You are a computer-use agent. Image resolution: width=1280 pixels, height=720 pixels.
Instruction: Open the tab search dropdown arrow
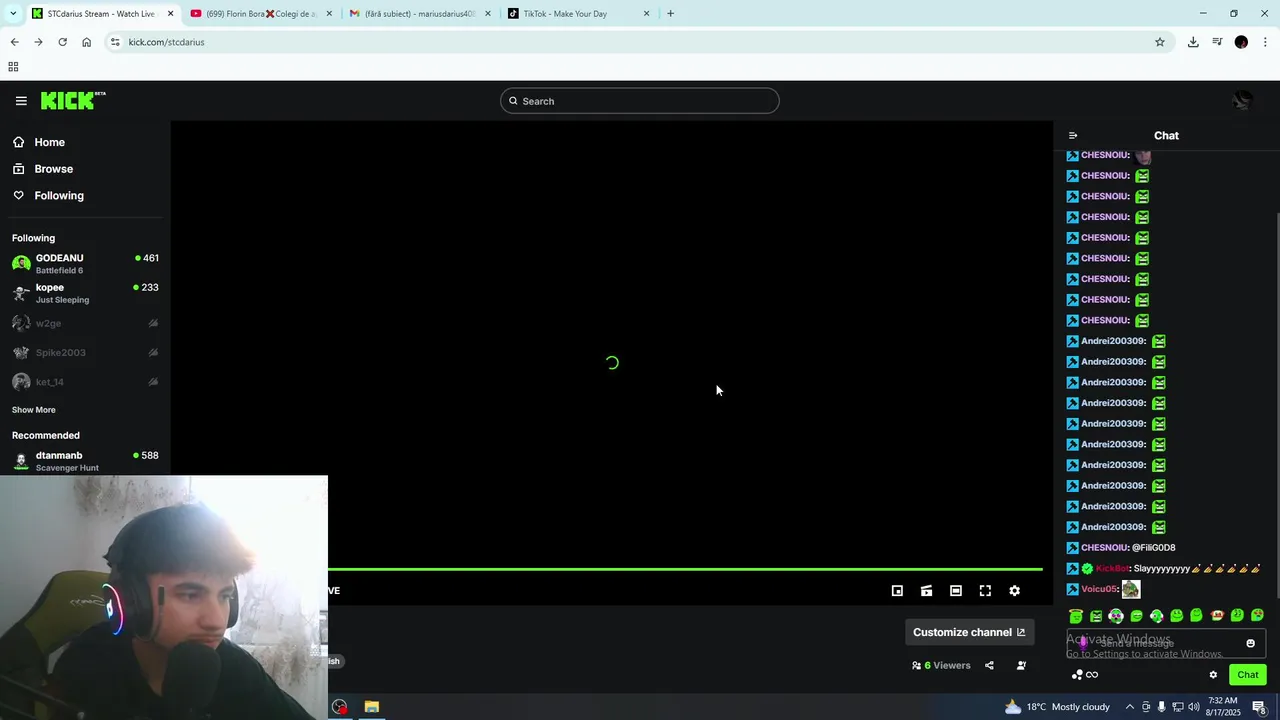click(12, 14)
